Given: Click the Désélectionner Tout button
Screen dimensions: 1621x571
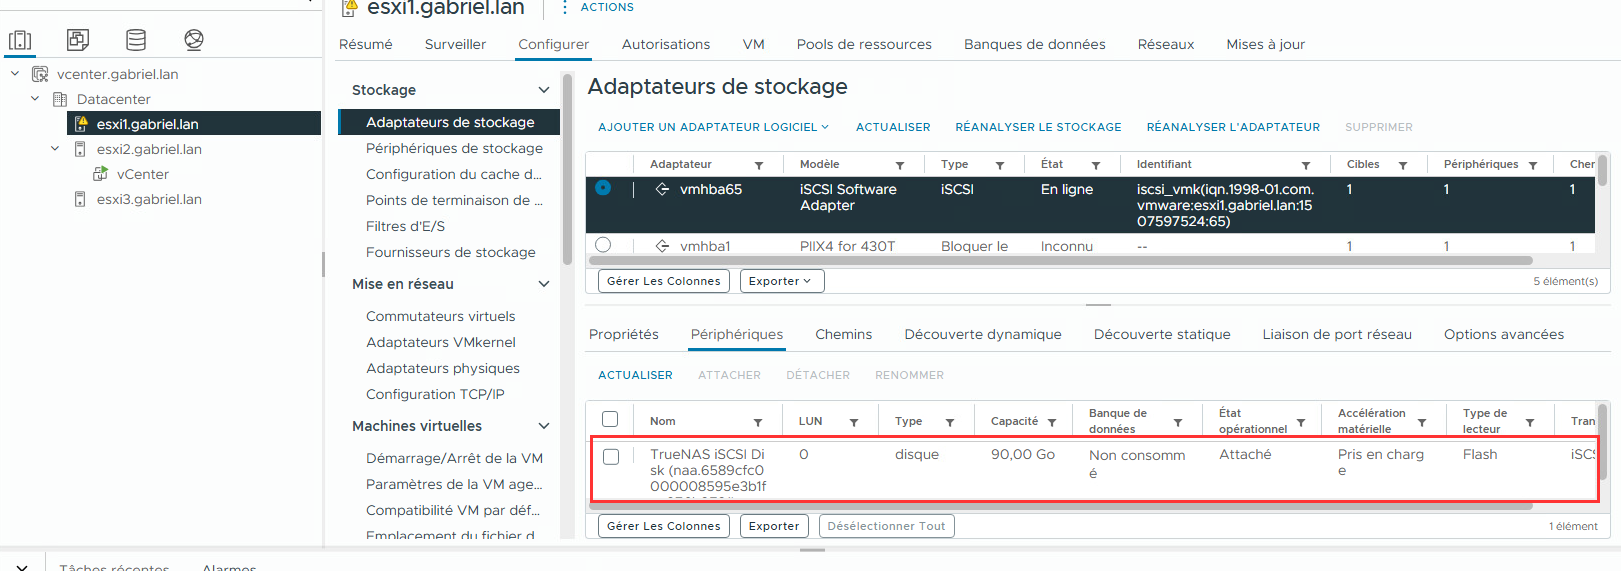Looking at the screenshot, I should coord(886,526).
